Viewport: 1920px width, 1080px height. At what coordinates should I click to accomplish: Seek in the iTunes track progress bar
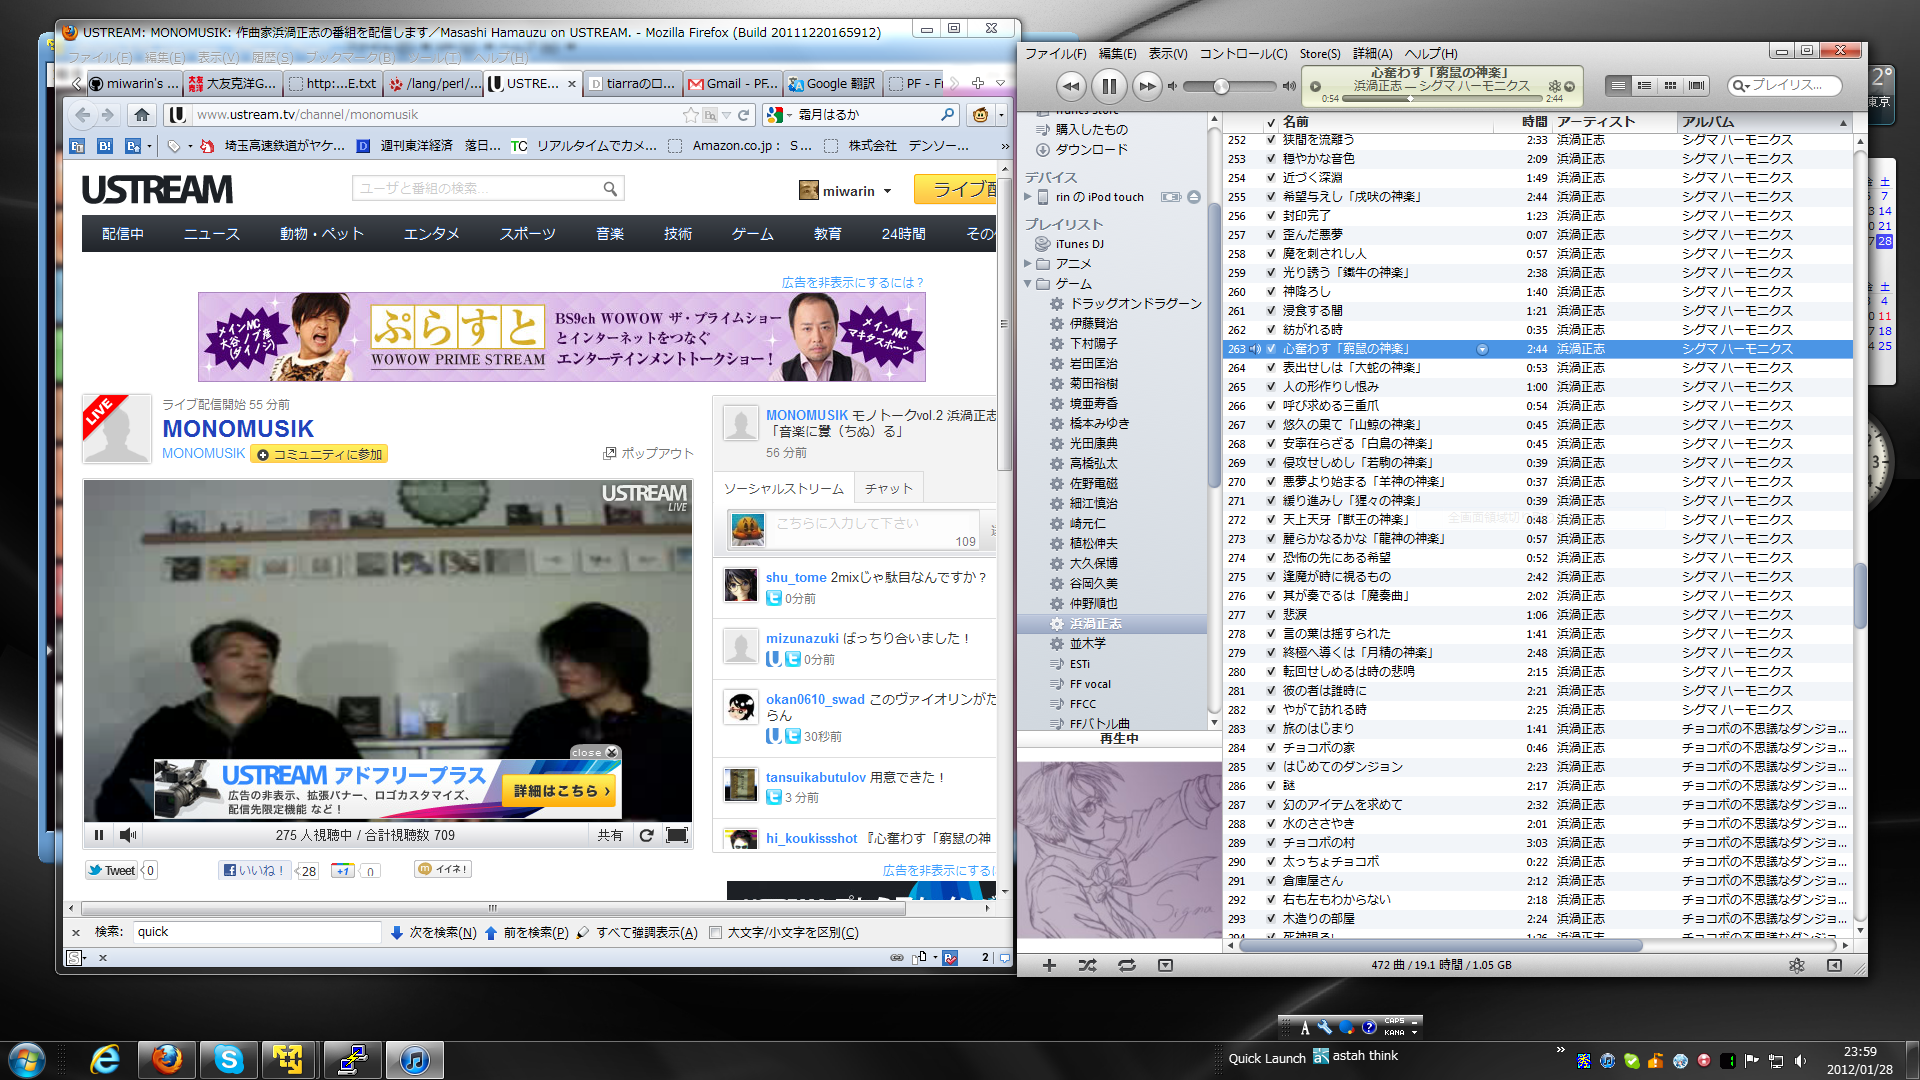1442,98
